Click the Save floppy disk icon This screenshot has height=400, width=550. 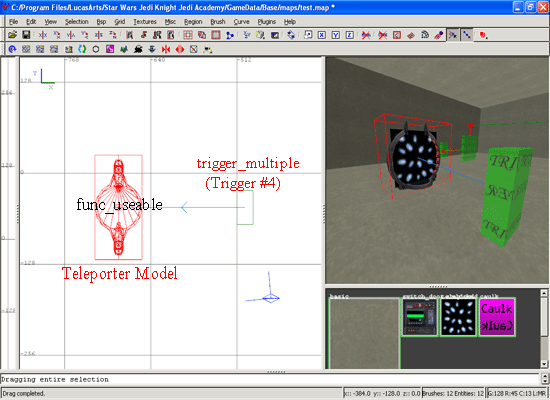[x=26, y=35]
